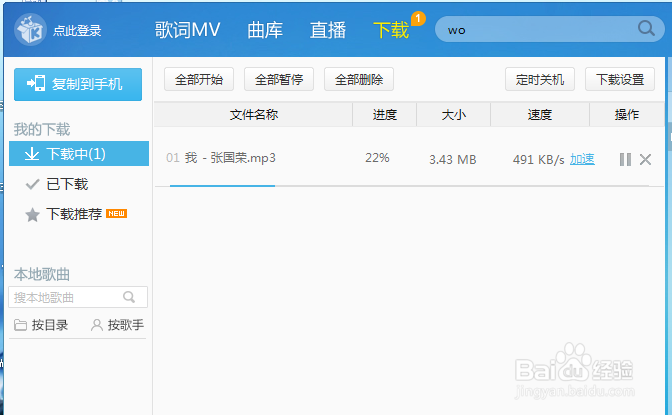Go to the 直播 live tab
Viewport: 672px width, 415px height.
(x=328, y=30)
